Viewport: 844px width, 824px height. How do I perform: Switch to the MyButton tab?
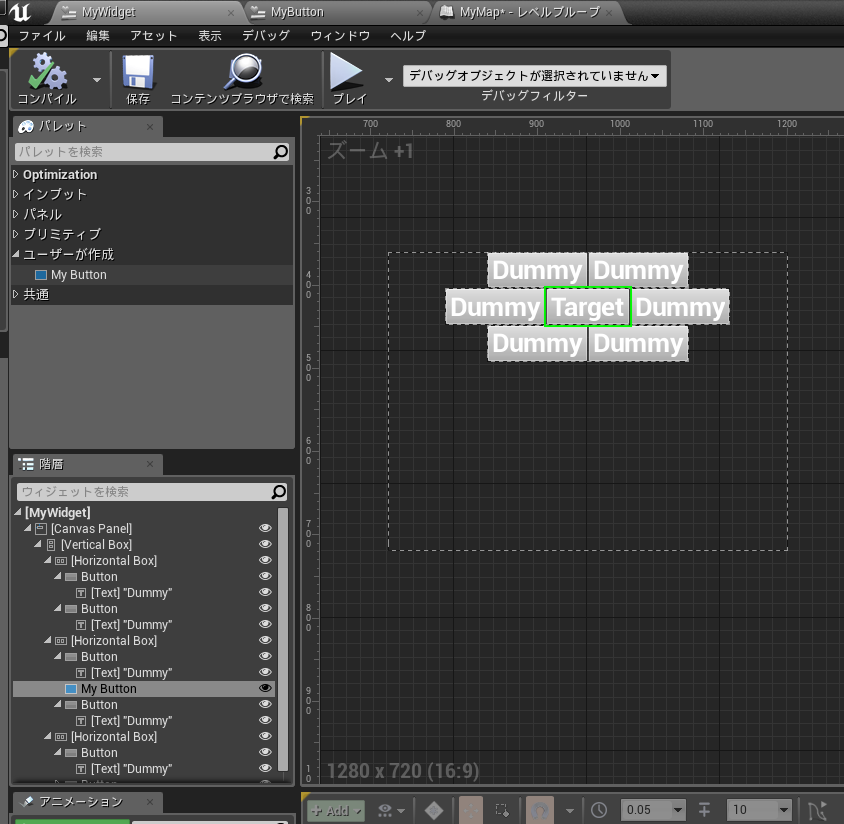point(337,12)
